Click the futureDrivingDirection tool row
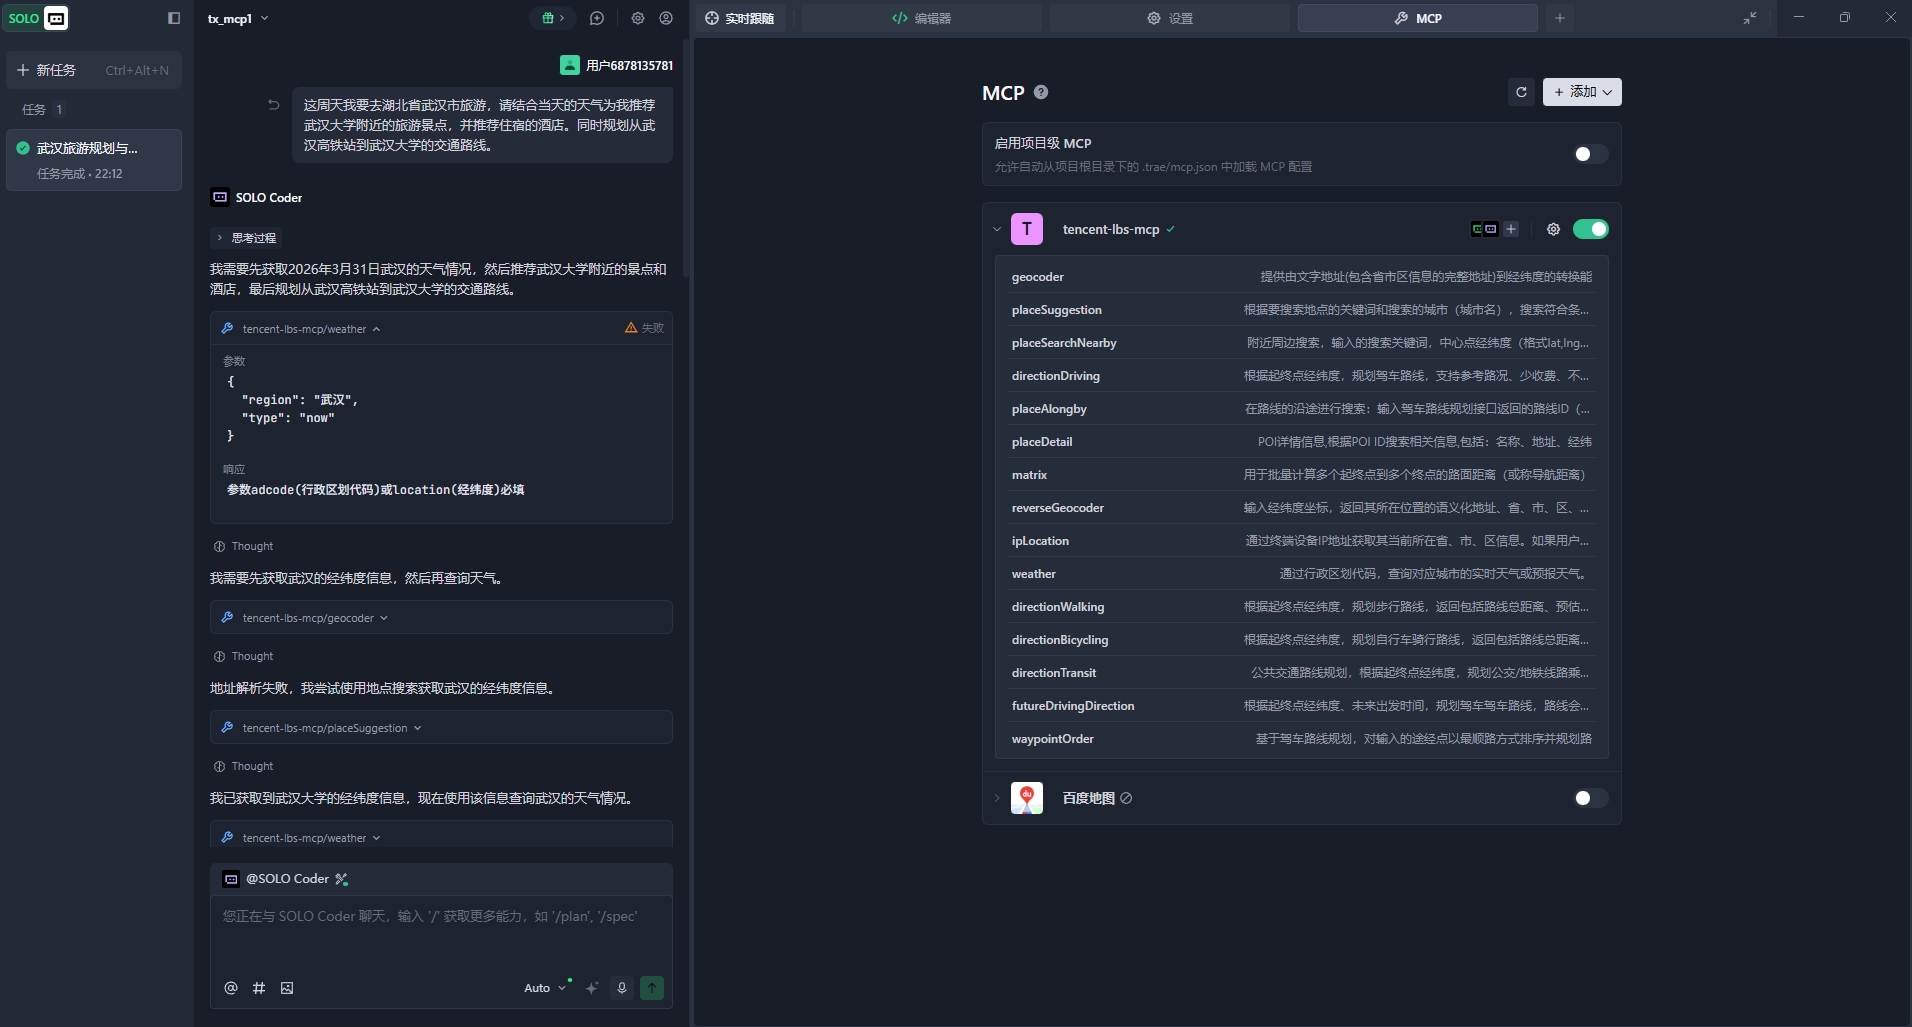 (x=1301, y=706)
